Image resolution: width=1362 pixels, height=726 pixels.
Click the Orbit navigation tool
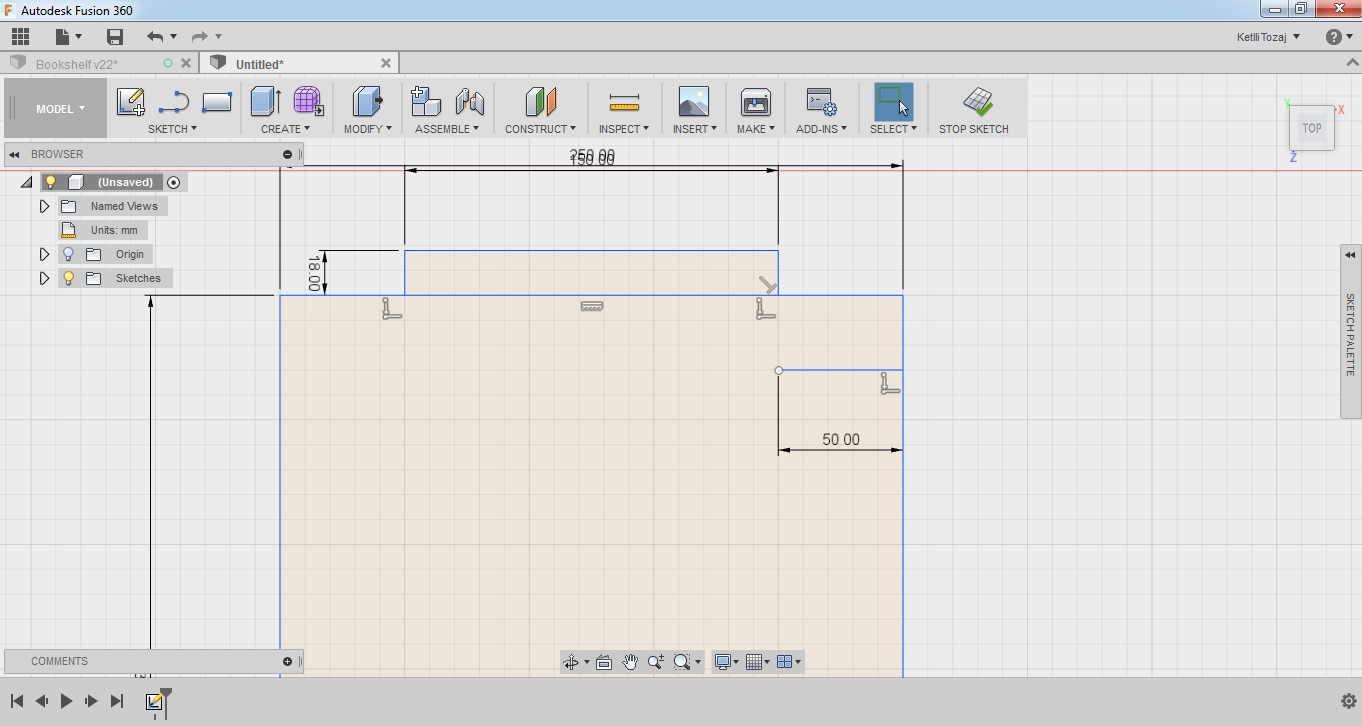point(571,662)
